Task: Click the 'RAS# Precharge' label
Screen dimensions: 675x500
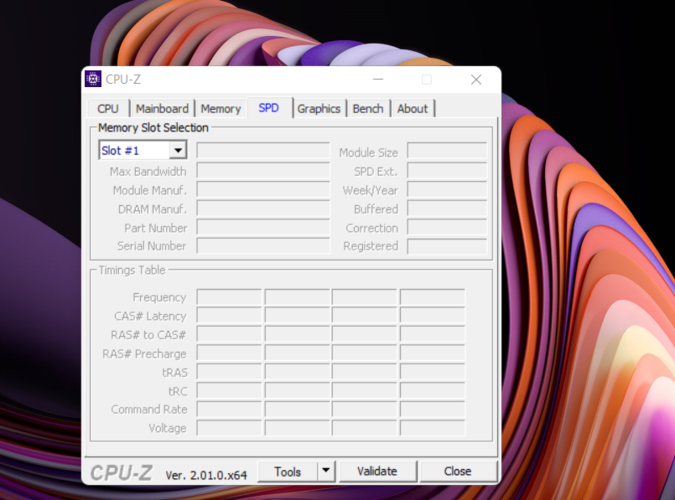Action: point(144,354)
